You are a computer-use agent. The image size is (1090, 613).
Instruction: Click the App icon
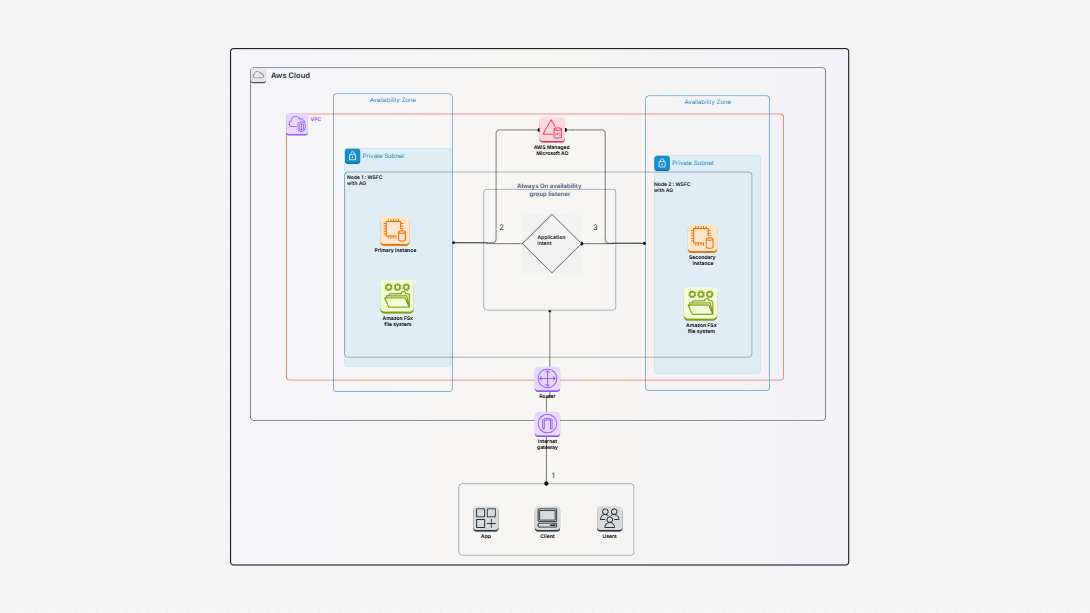pos(486,518)
